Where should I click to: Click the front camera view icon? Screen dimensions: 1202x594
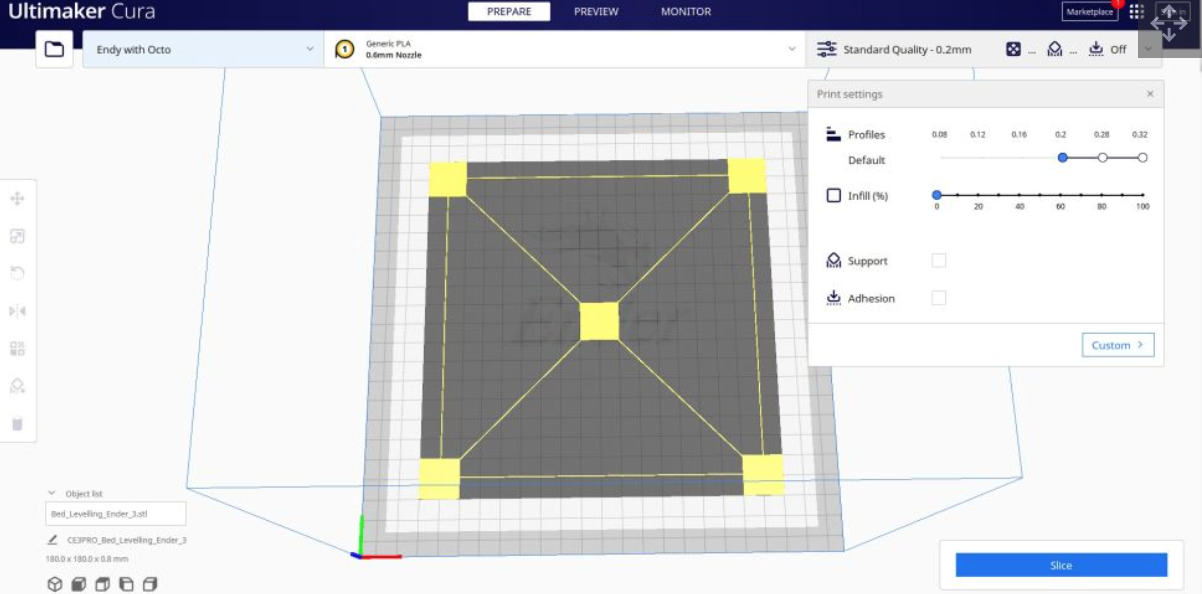coord(76,587)
